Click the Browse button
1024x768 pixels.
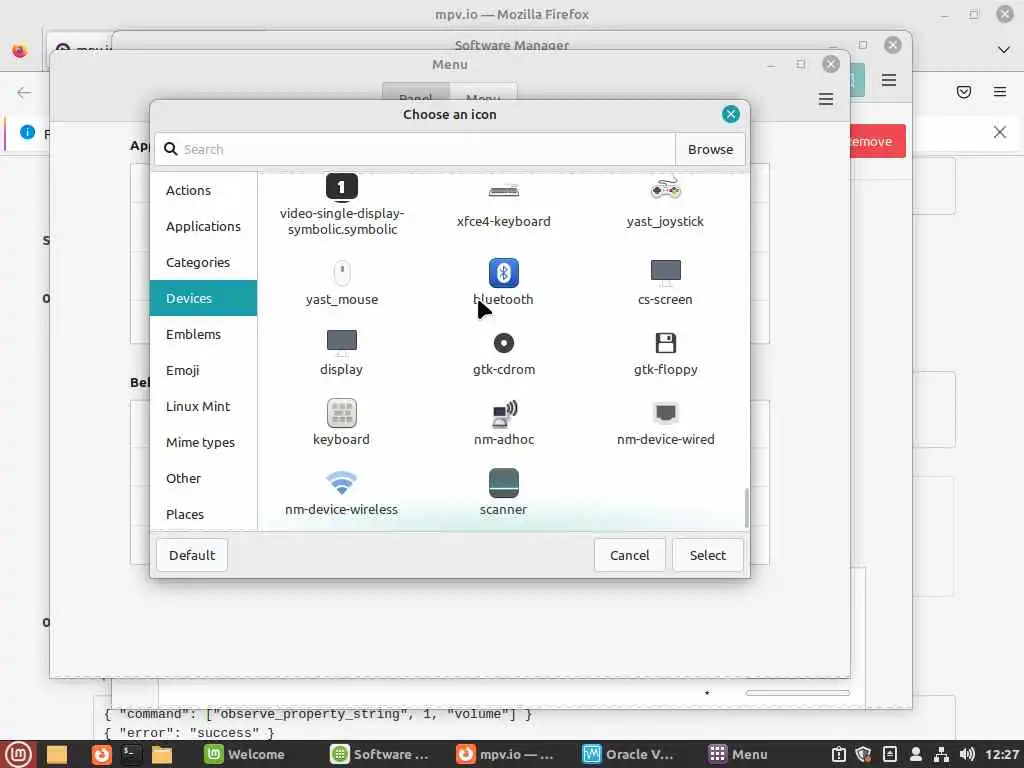710,149
